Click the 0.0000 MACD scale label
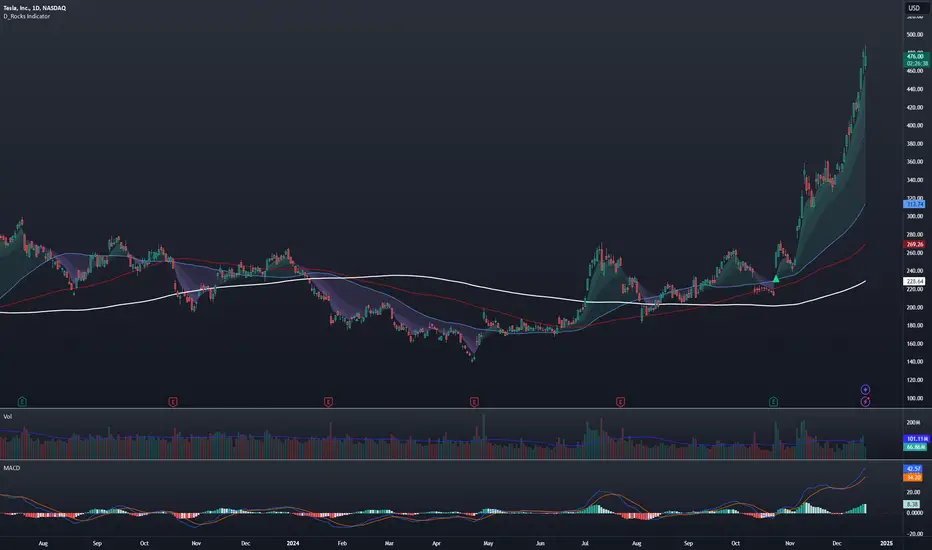This screenshot has width=932, height=550. (915, 513)
